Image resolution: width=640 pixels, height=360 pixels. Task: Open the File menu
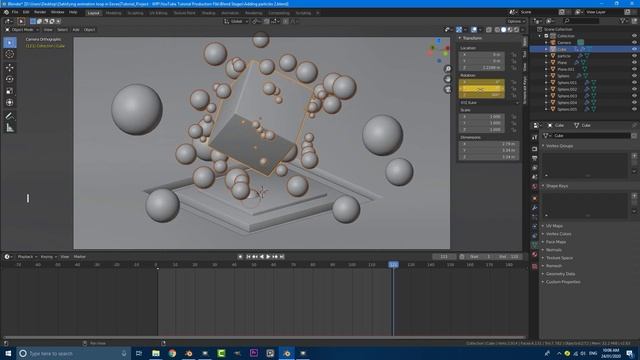(x=15, y=12)
